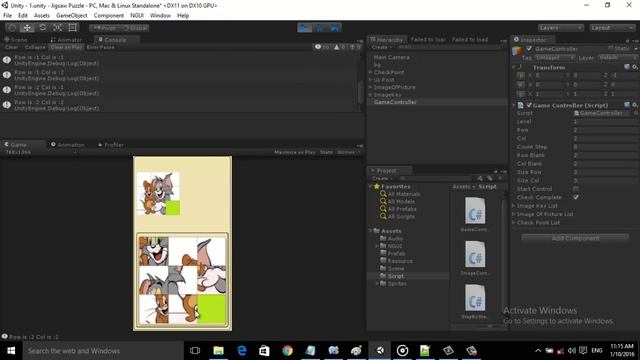Select the Scale tool in the toolbar

[58, 28]
